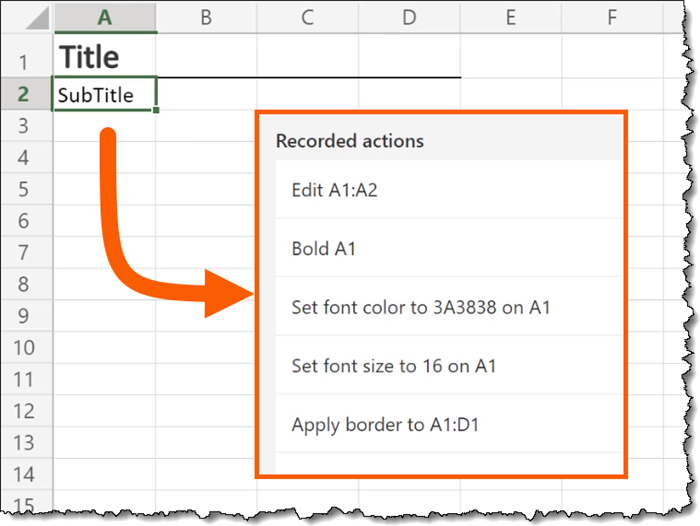
Task: Select entire column D via header
Action: [410, 16]
